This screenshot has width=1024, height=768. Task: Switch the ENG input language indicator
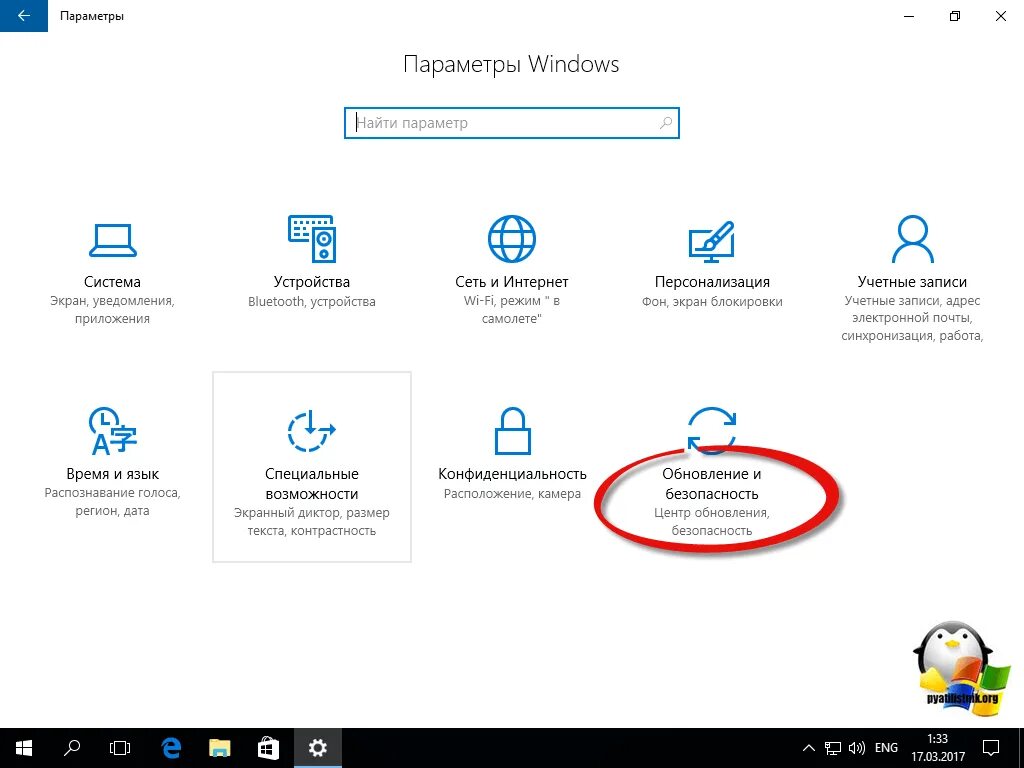pyautogui.click(x=886, y=748)
